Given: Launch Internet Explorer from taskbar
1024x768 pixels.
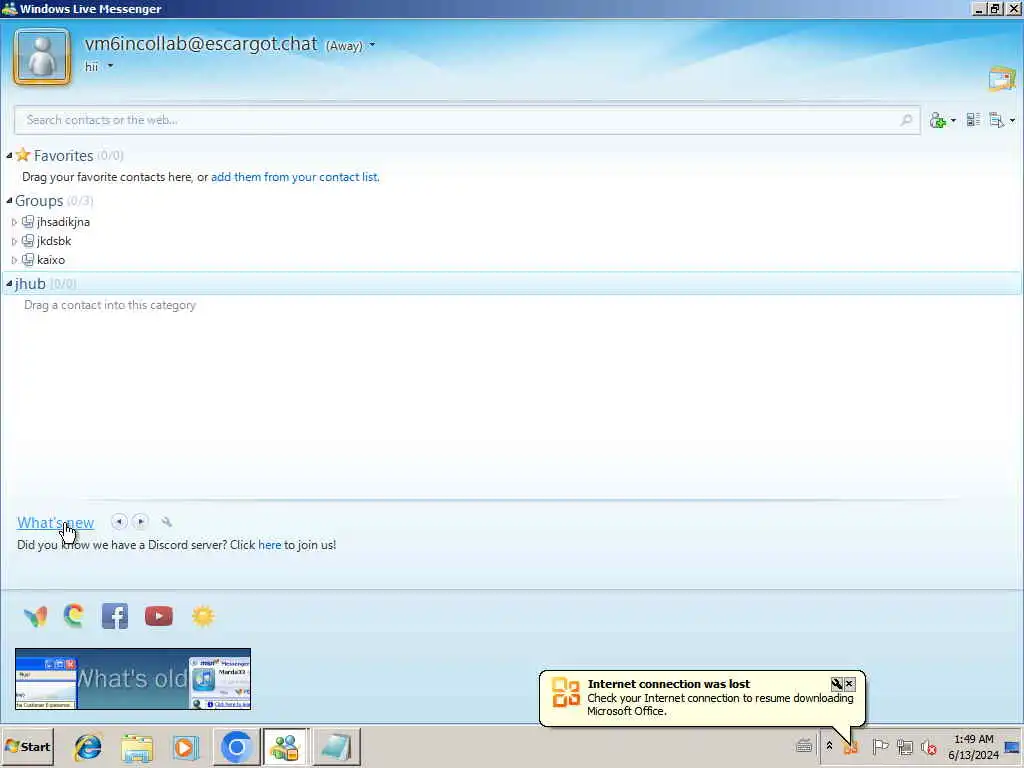Looking at the screenshot, I should pos(88,747).
